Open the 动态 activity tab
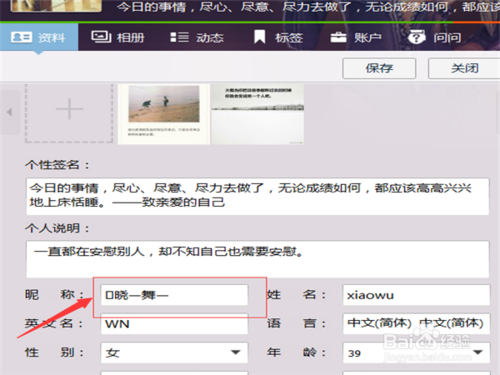500x375 pixels. coord(196,37)
